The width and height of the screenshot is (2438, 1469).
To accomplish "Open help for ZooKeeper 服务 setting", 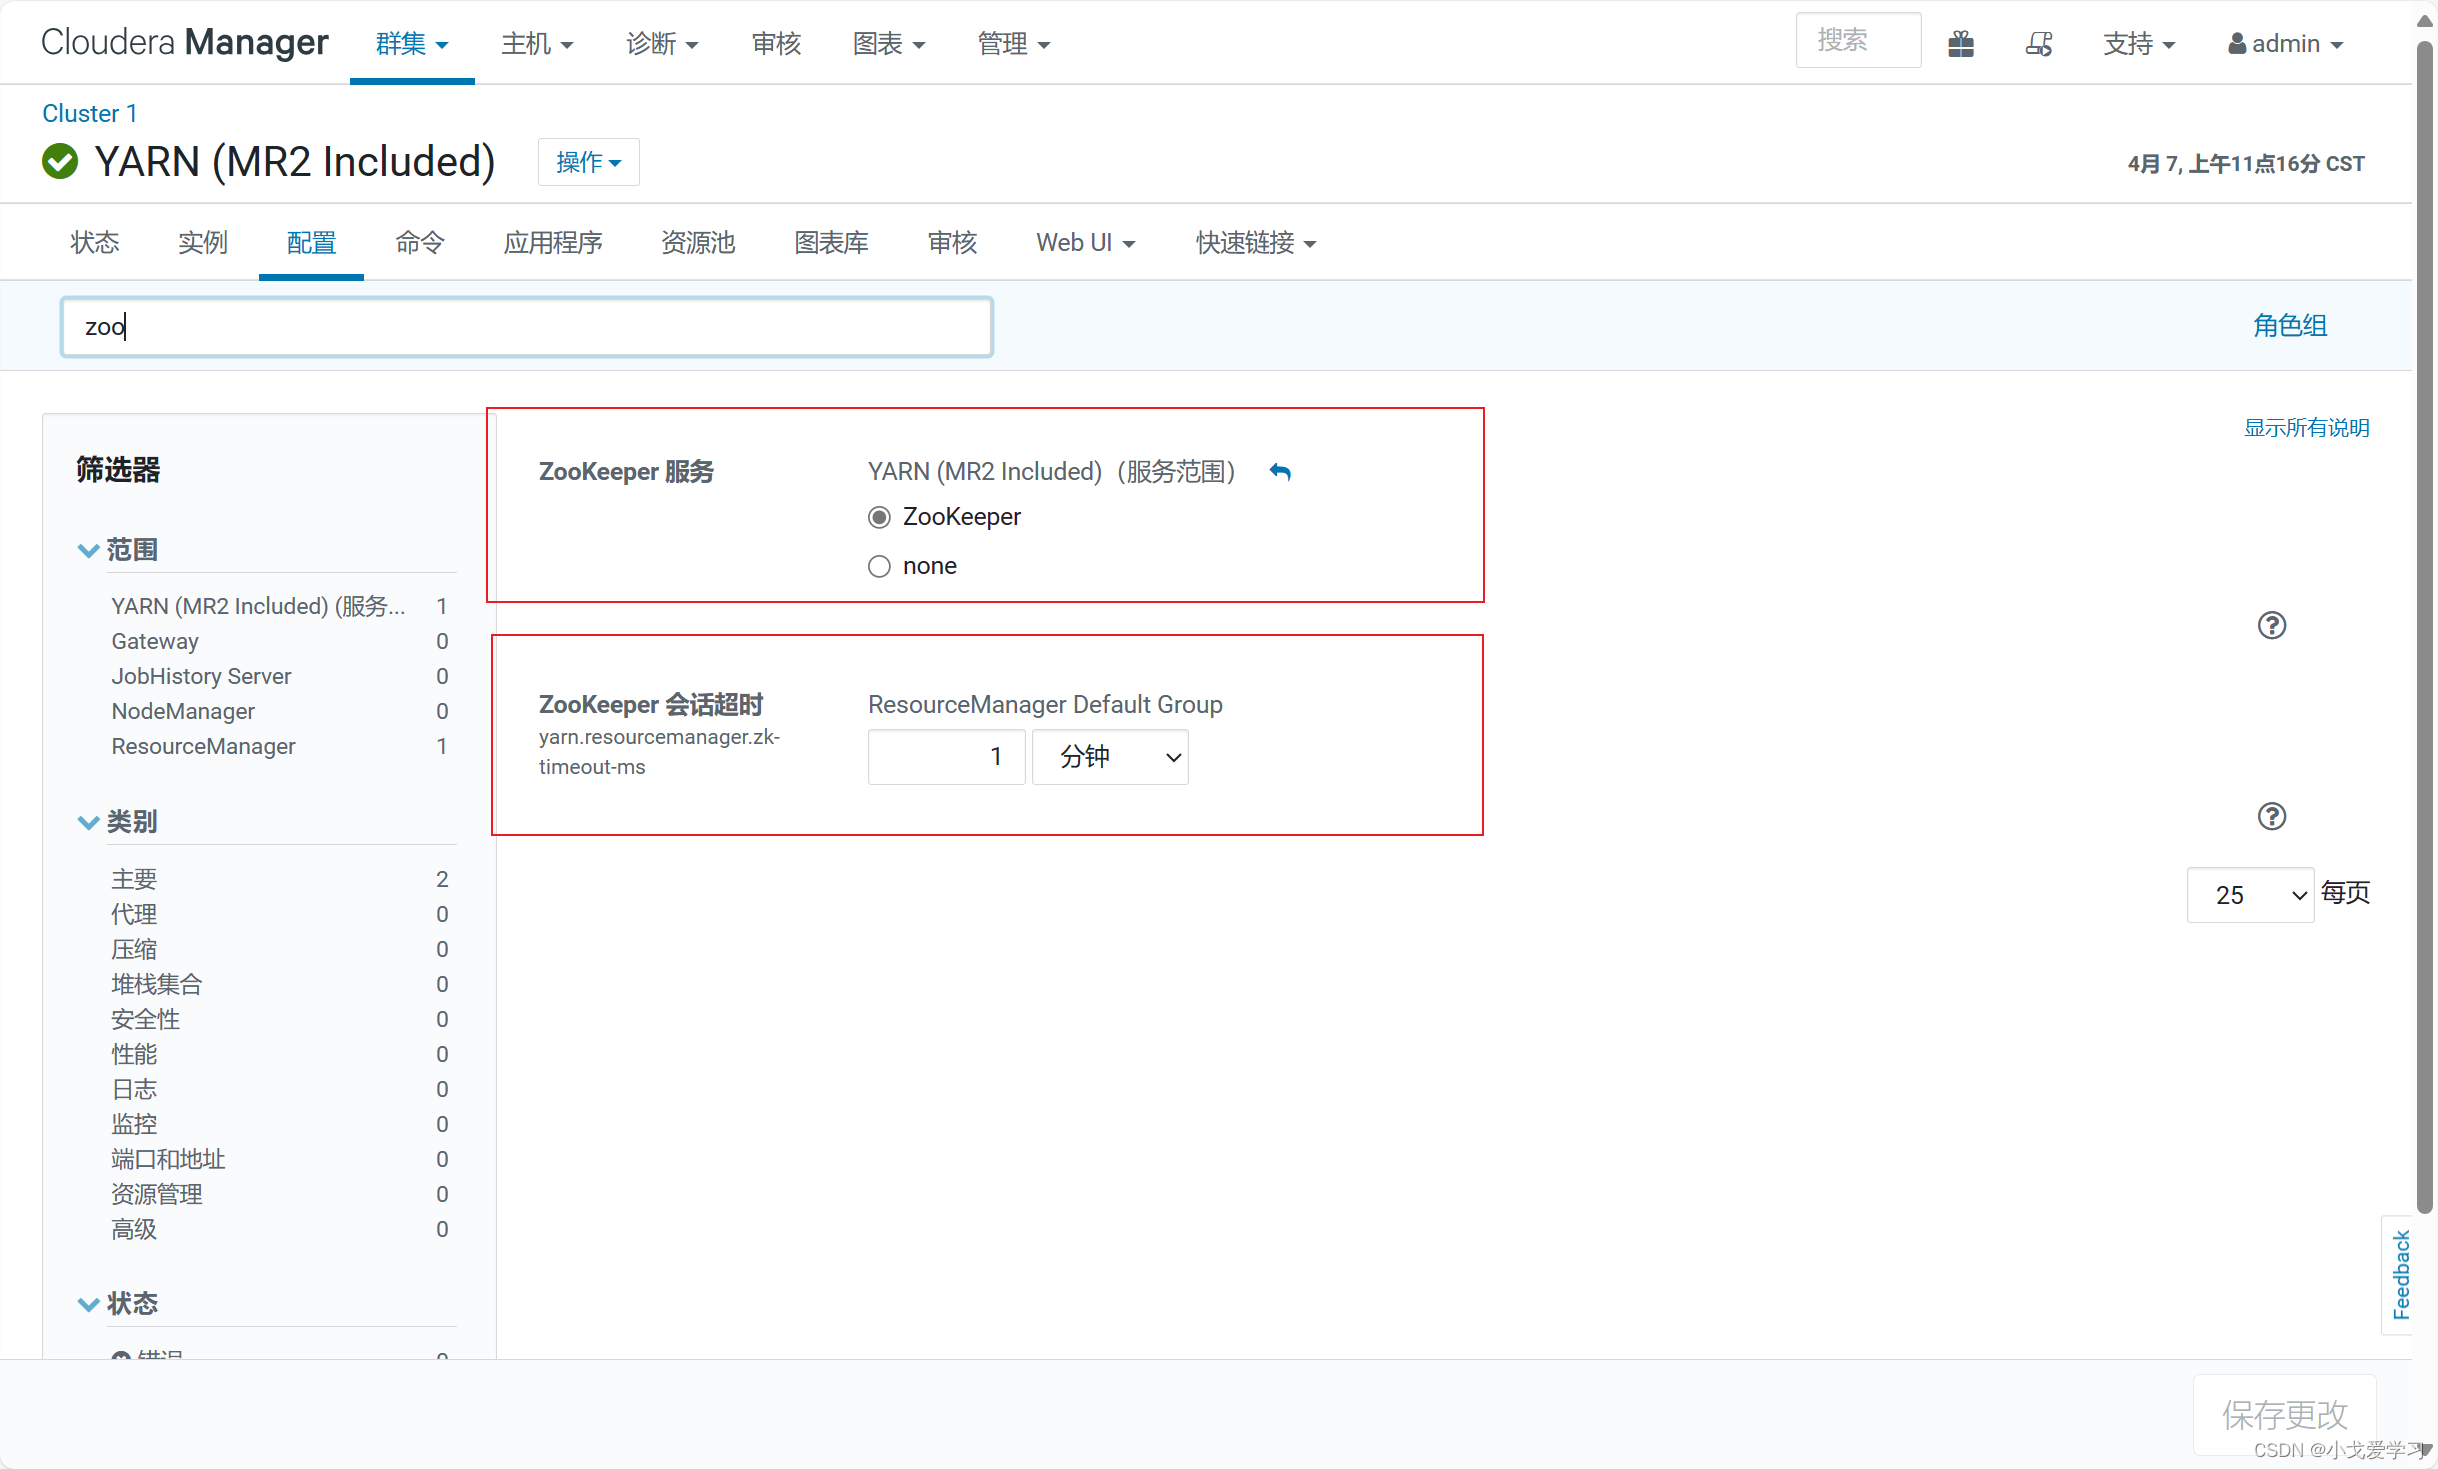I will click(x=2272, y=625).
